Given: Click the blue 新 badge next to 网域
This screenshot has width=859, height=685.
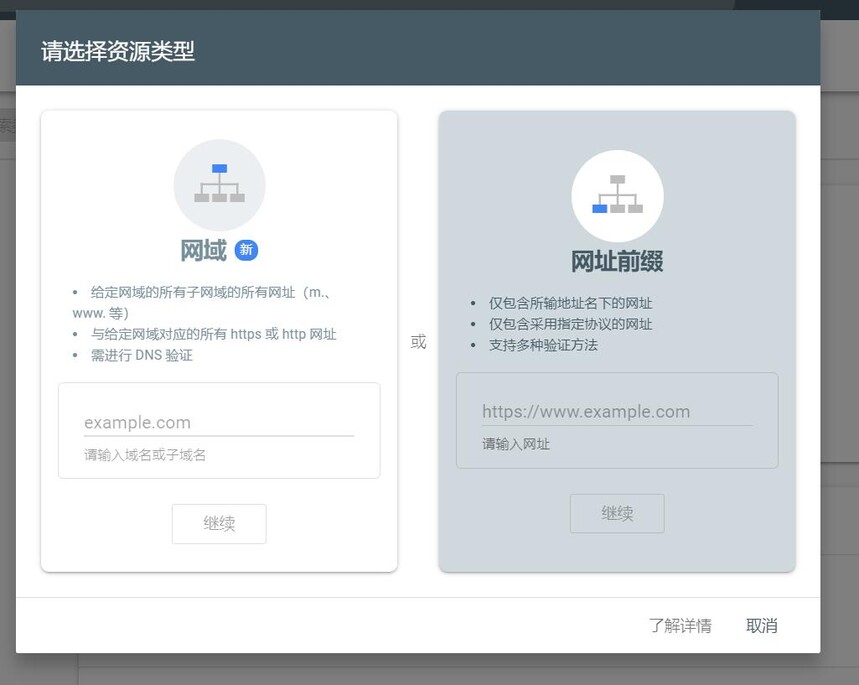Looking at the screenshot, I should [246, 250].
